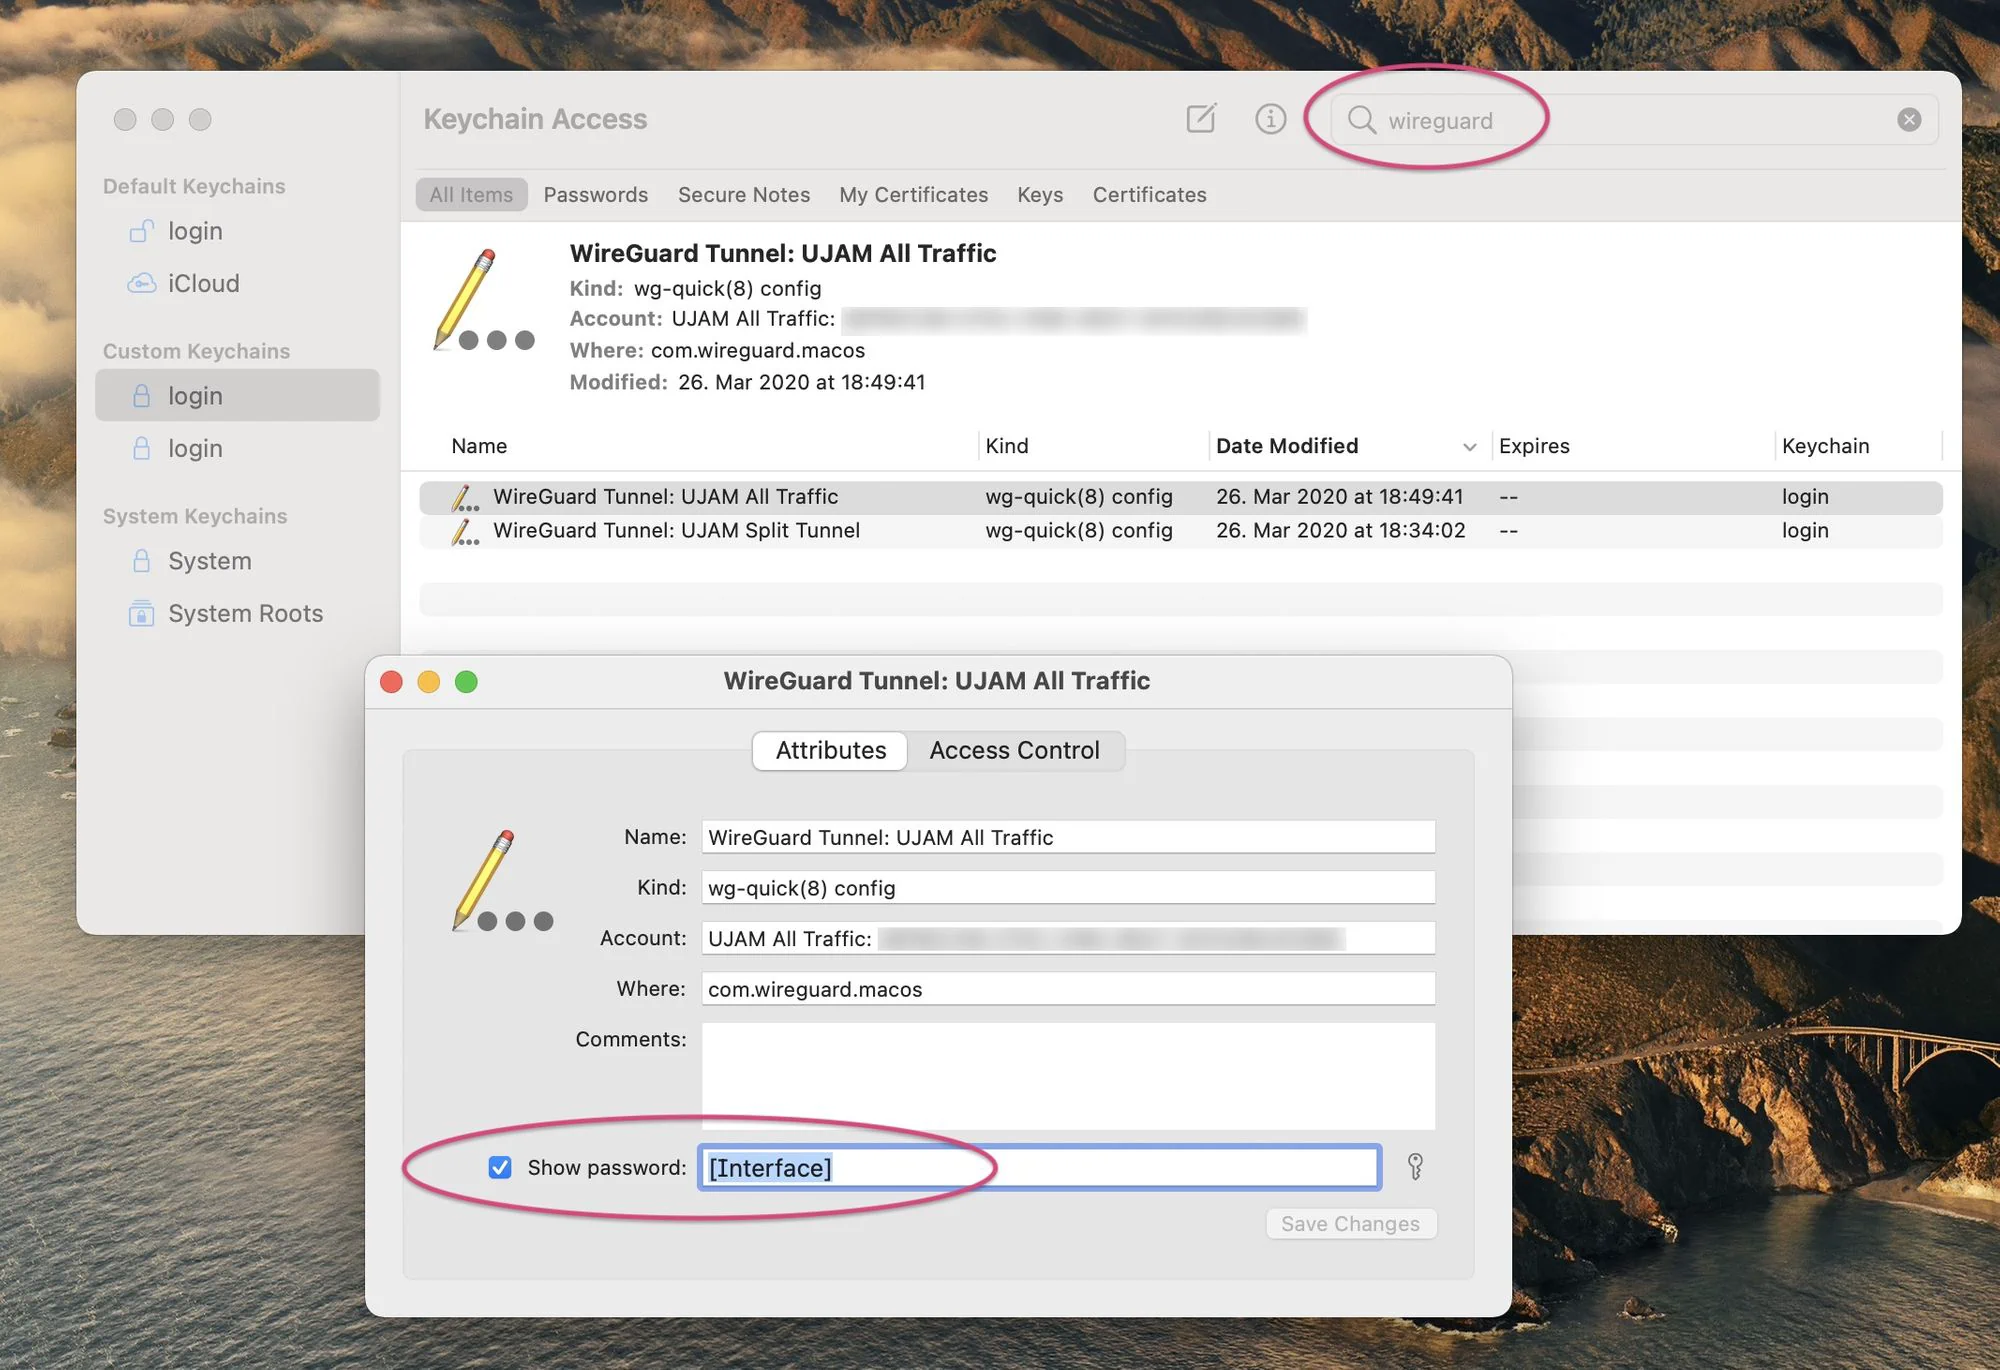Show the Secure Notes category
Viewport: 2000px width, 1370px height.
743,195
